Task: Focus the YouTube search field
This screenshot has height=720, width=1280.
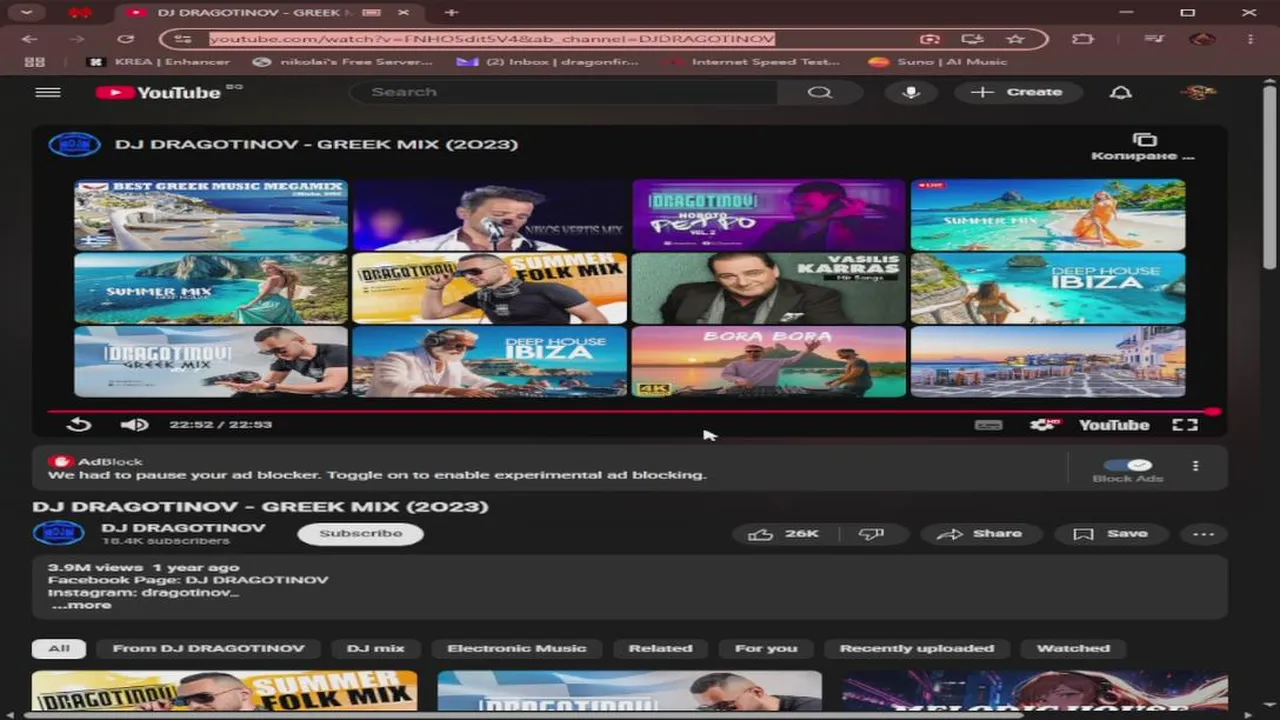Action: [x=565, y=92]
